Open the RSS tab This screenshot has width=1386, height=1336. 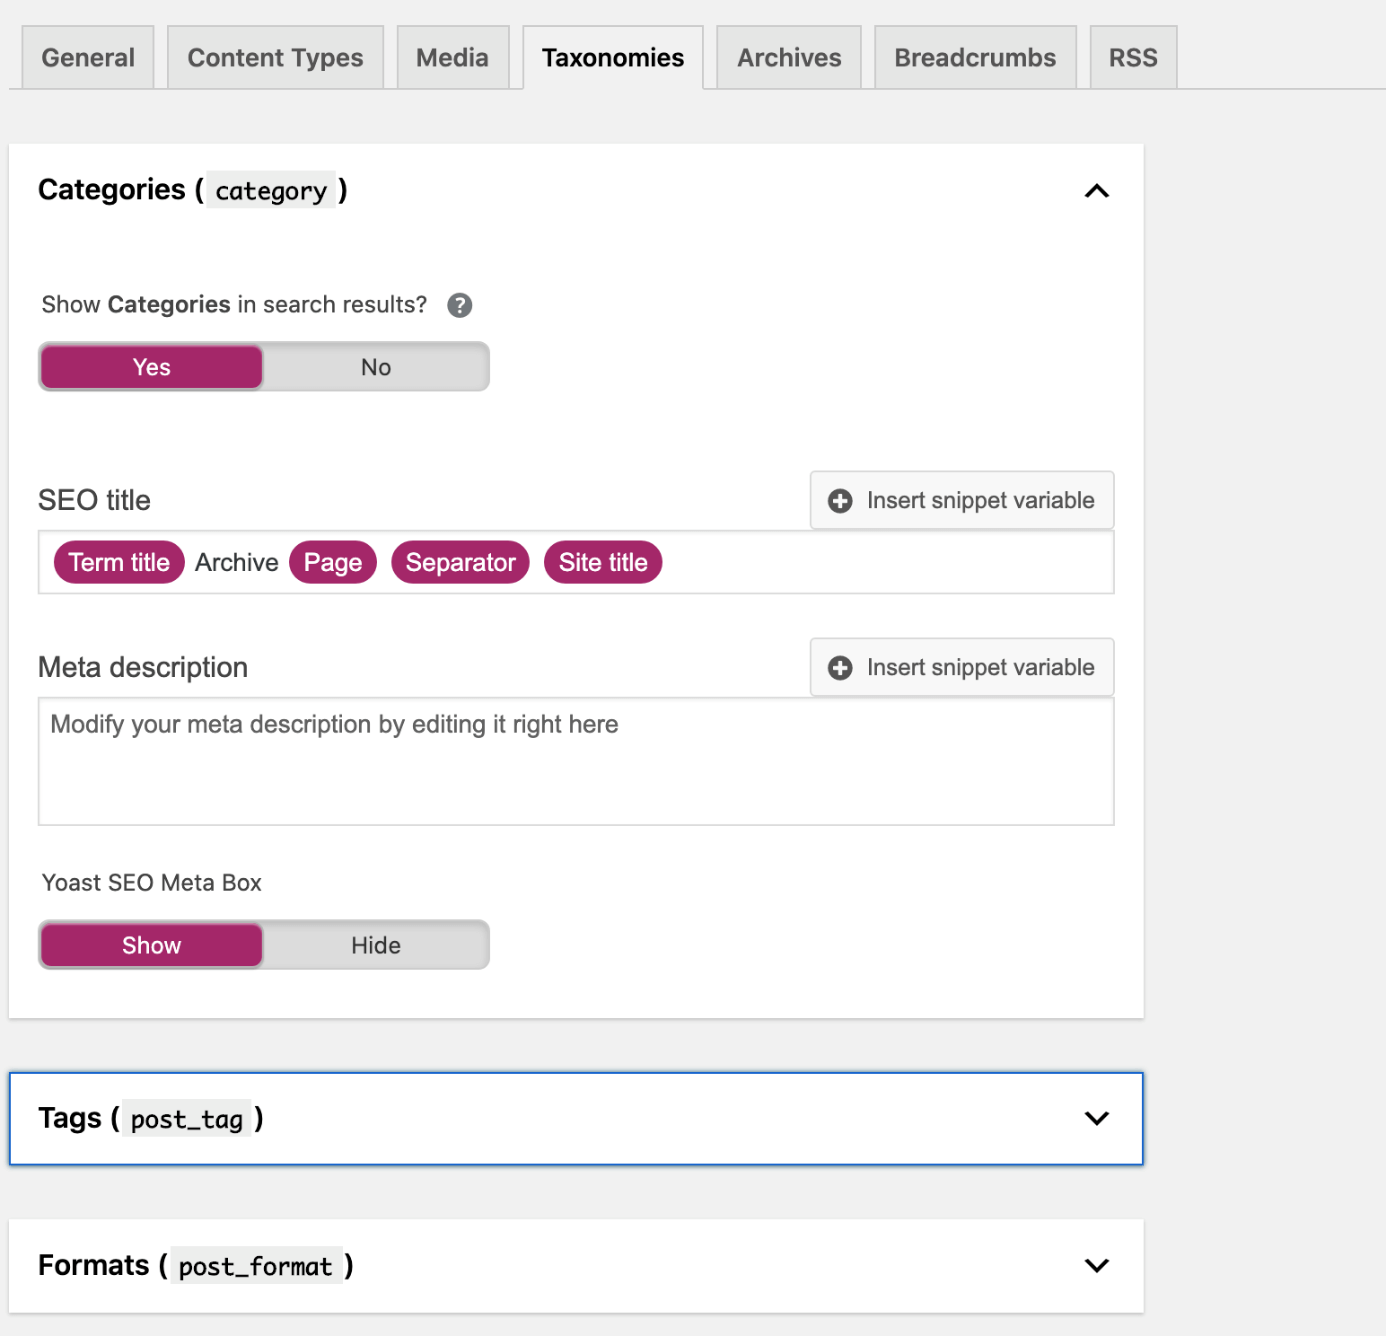click(1133, 58)
